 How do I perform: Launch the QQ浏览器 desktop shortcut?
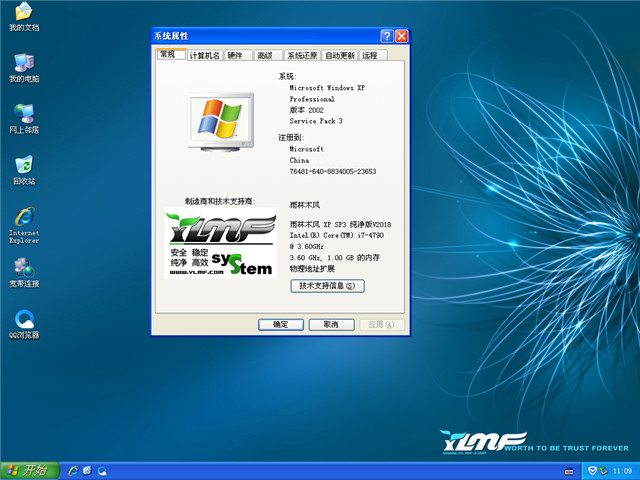click(23, 322)
